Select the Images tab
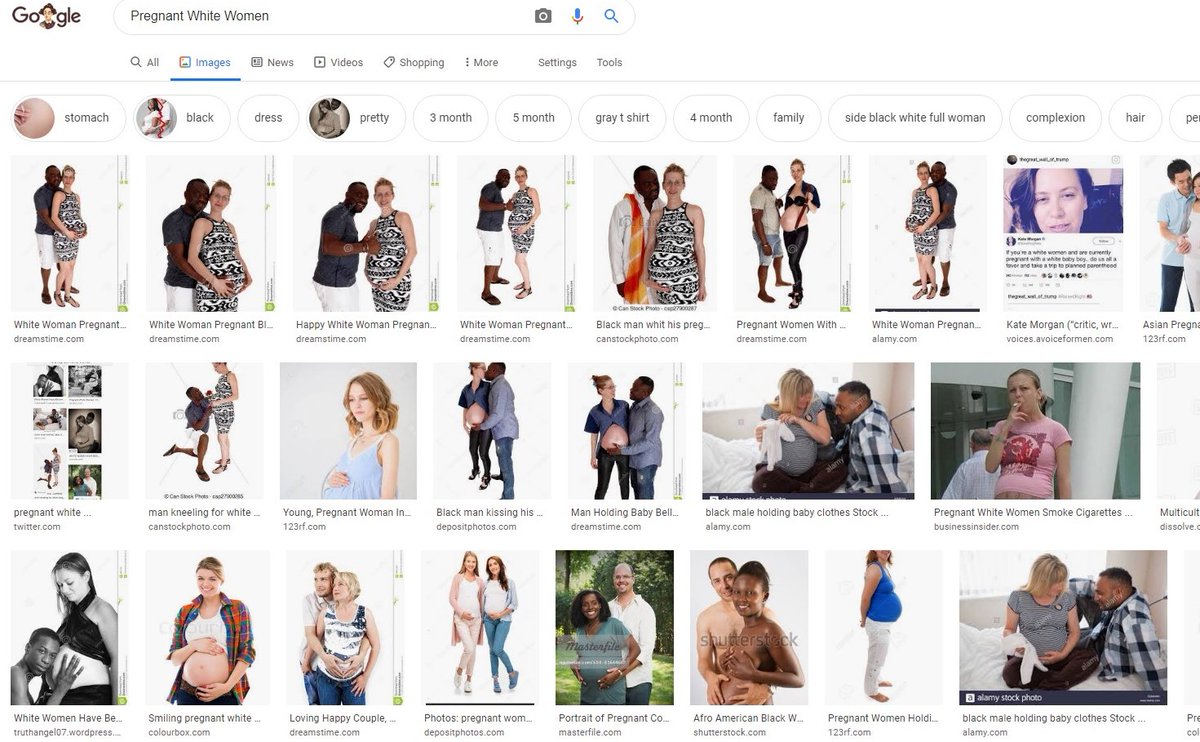This screenshot has width=1200, height=742. click(204, 62)
